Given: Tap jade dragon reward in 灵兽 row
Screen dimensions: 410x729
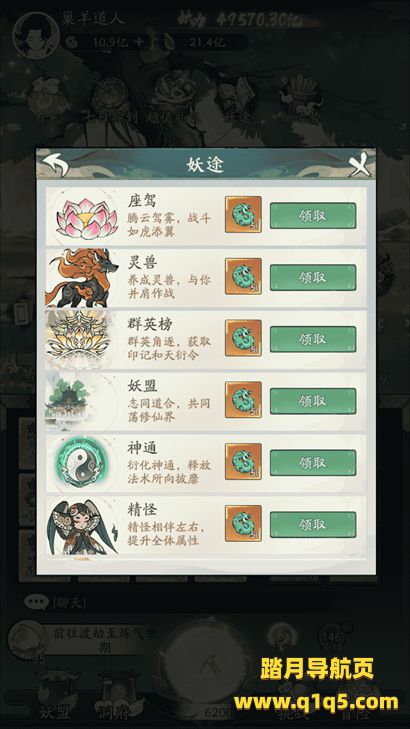Looking at the screenshot, I should click(x=243, y=276).
